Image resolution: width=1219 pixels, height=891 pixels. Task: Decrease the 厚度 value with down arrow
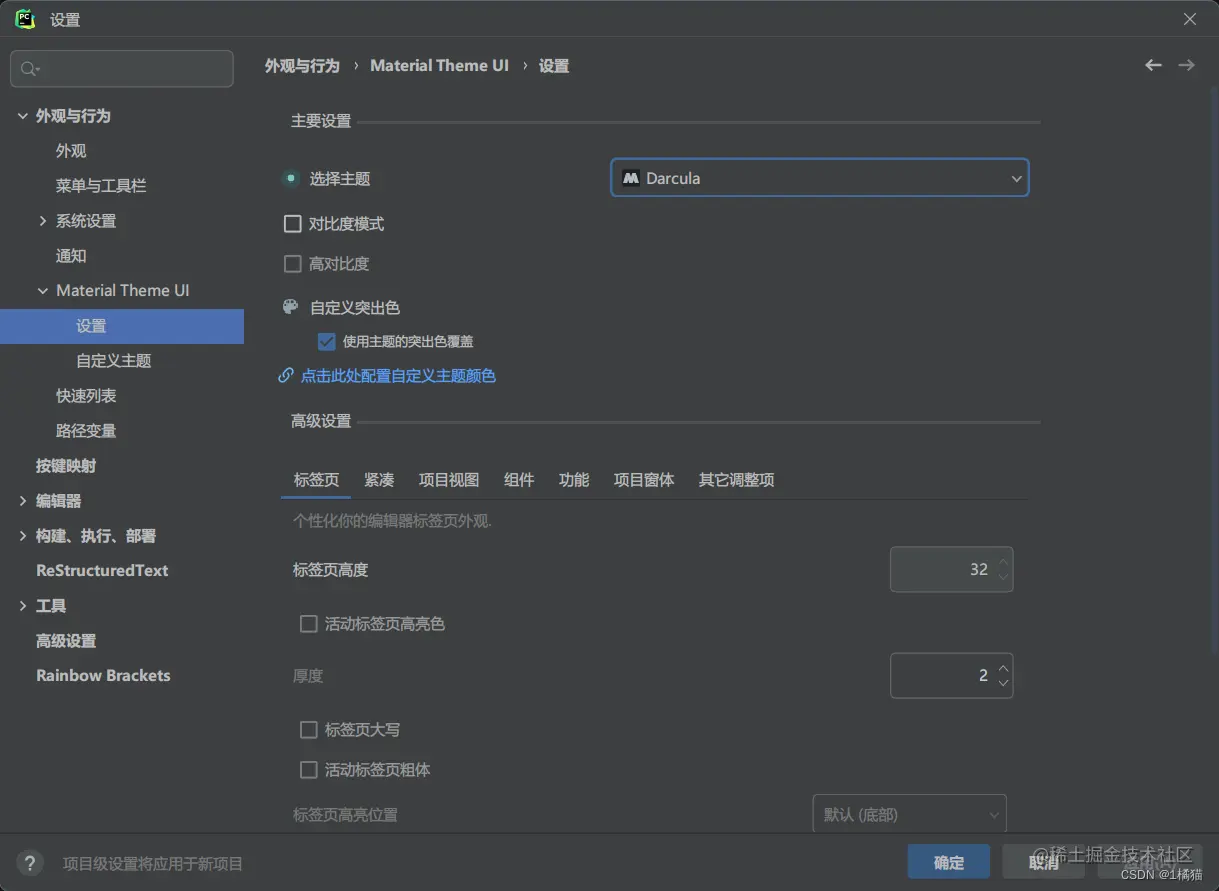tap(1004, 684)
